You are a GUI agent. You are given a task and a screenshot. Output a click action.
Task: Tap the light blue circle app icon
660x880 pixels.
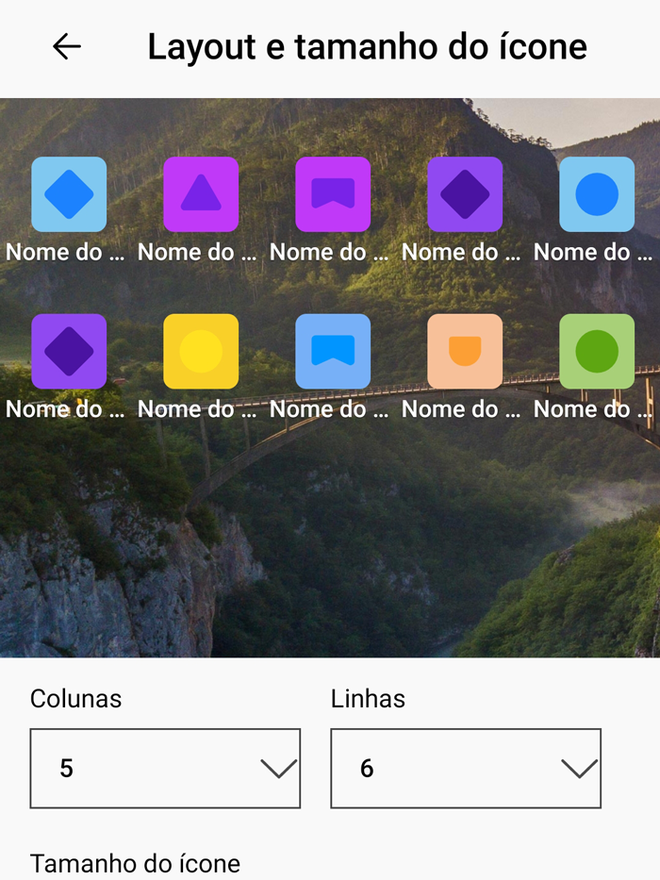pyautogui.click(x=597, y=194)
